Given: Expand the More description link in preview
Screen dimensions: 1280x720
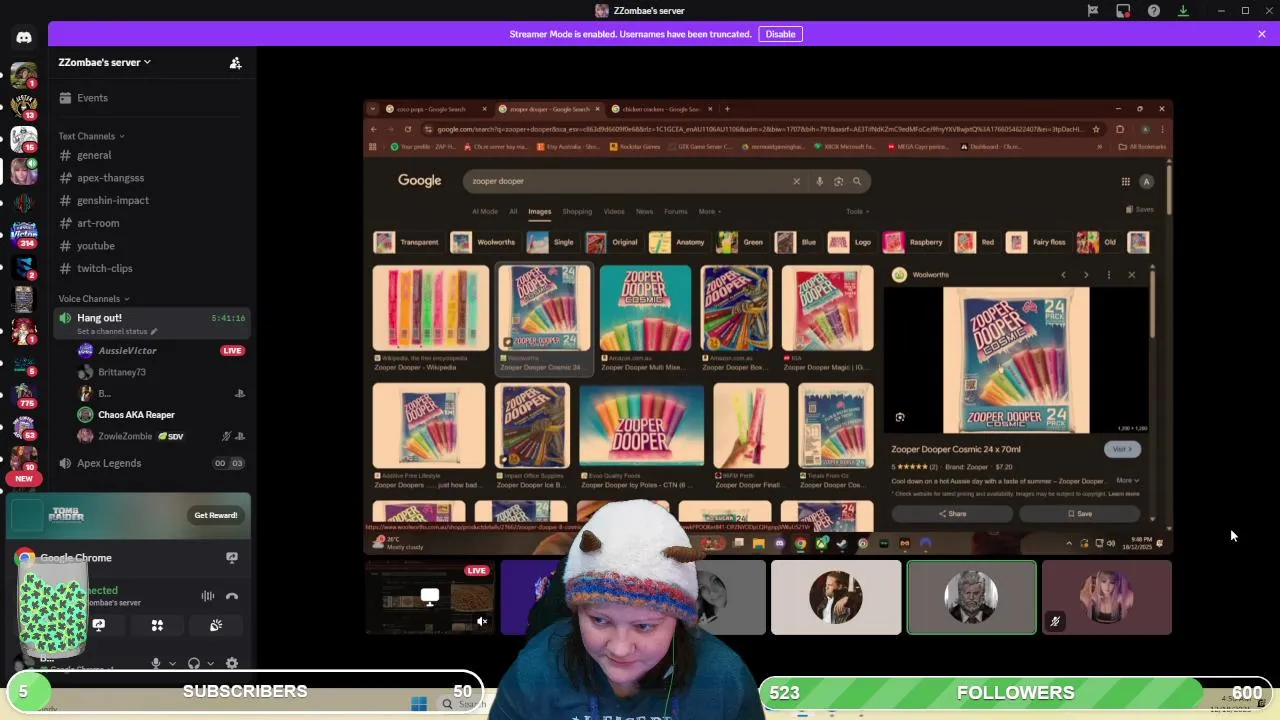Looking at the screenshot, I should (1127, 480).
